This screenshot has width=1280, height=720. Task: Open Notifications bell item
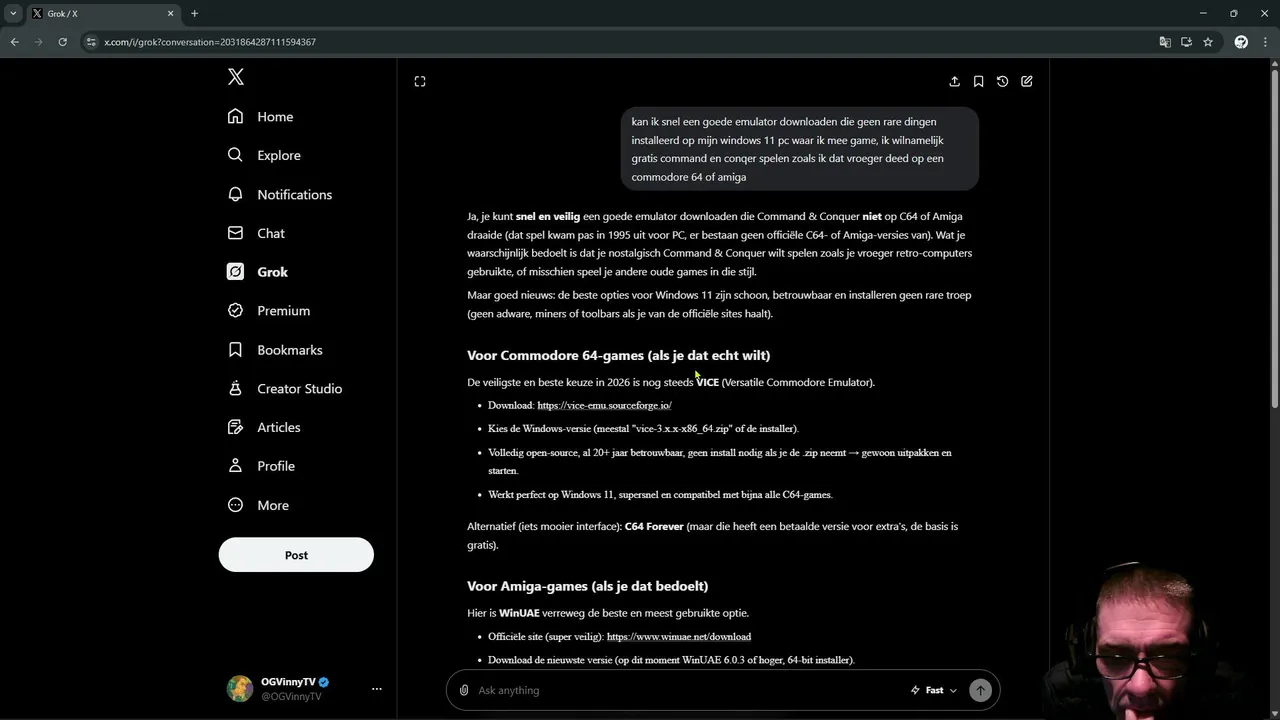click(279, 194)
